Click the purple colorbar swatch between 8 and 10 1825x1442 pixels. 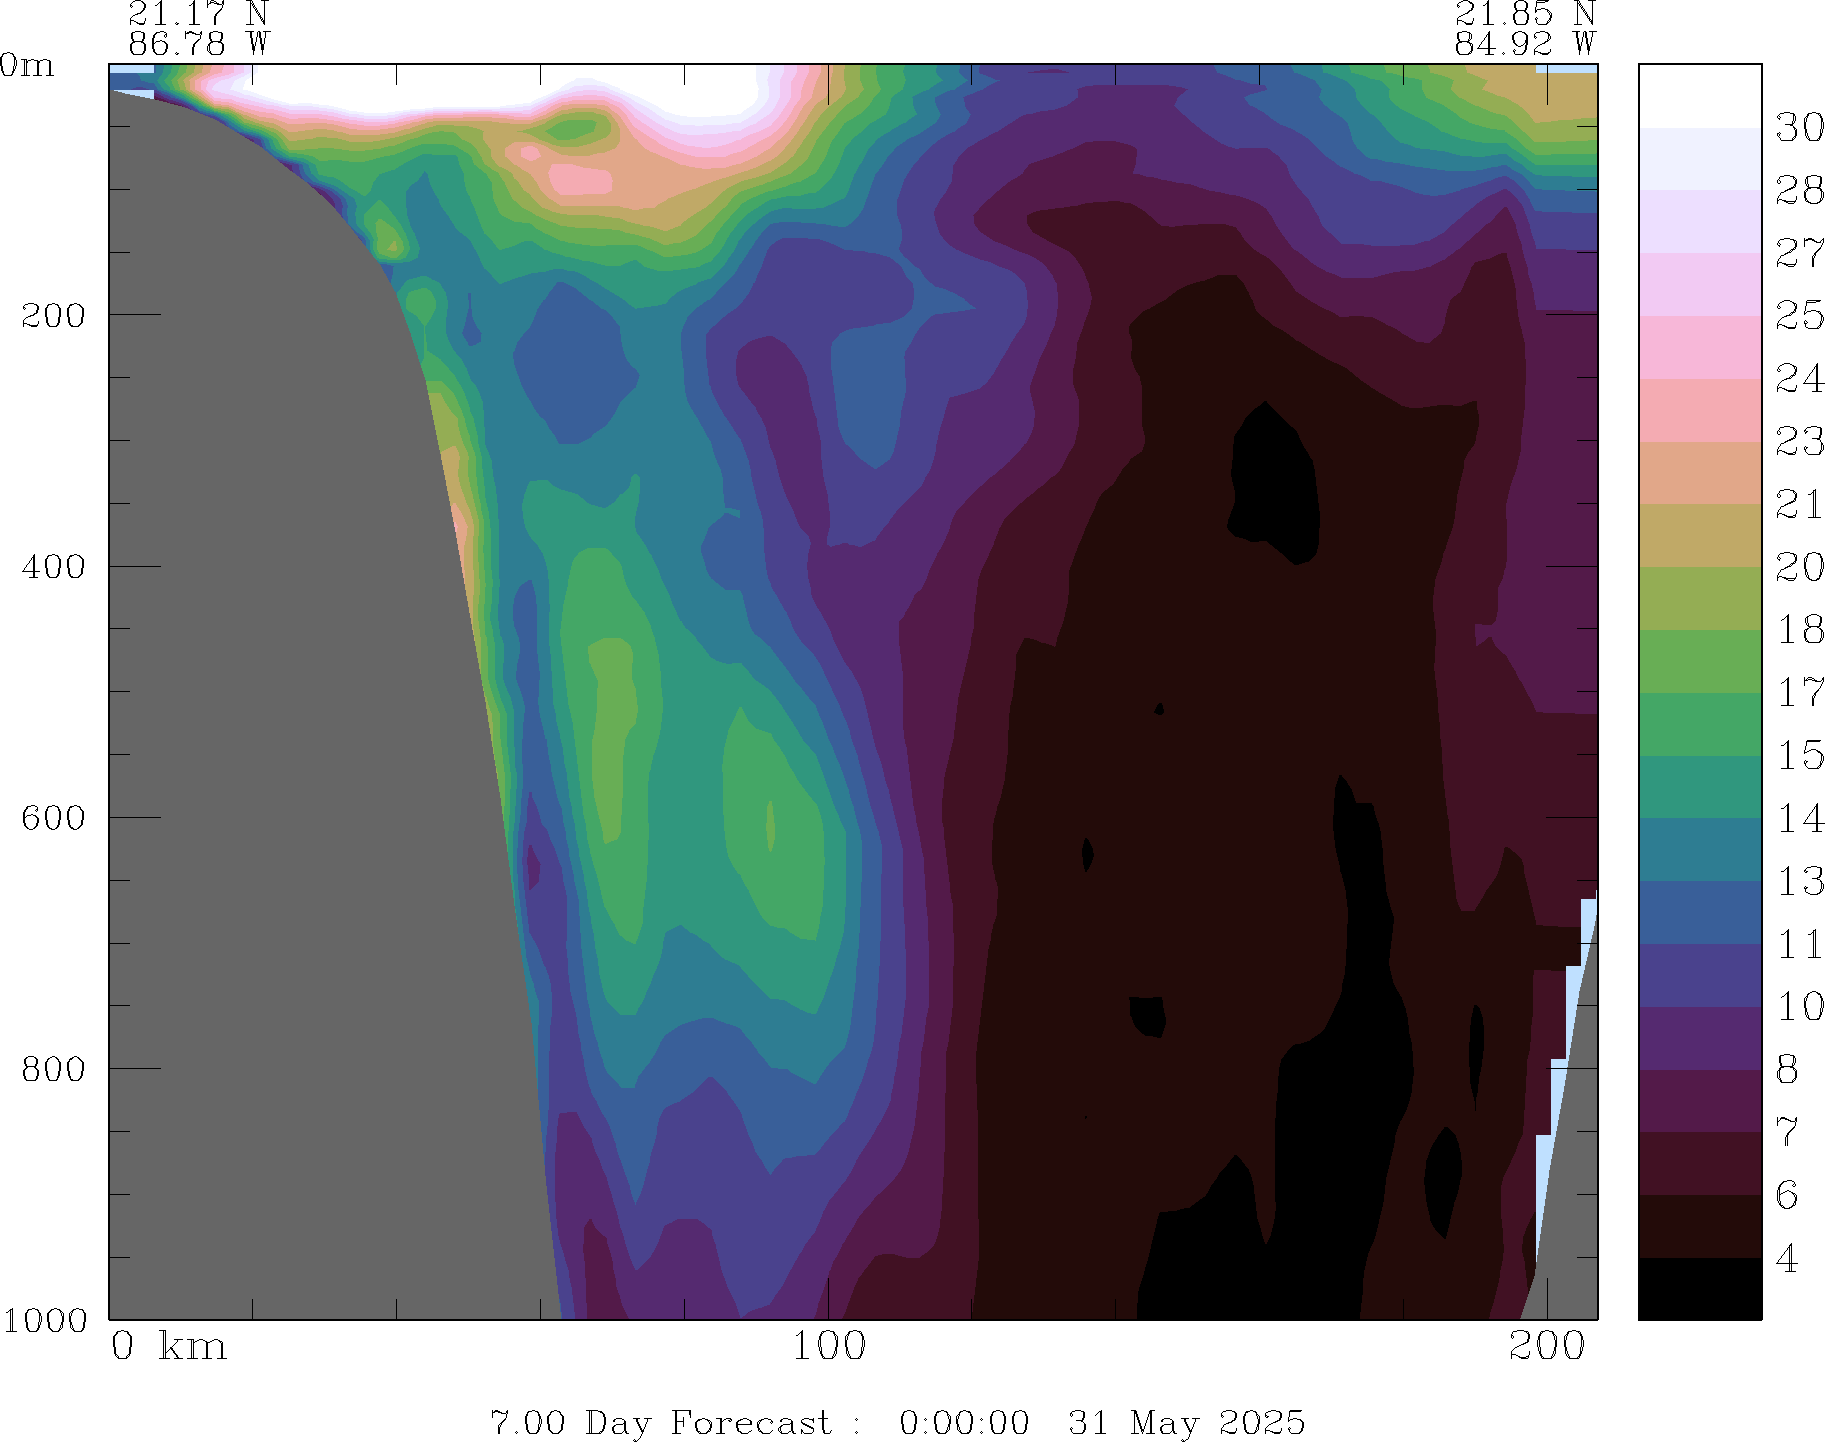pos(1699,1037)
